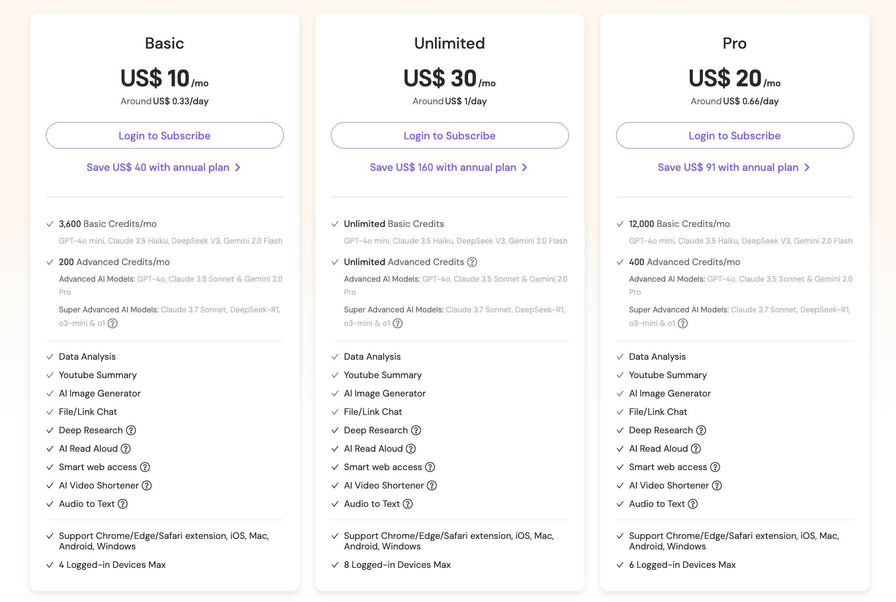Expand chevron beside Save US$ 91 annual plan
Screen dimensions: 896x602
807,167
